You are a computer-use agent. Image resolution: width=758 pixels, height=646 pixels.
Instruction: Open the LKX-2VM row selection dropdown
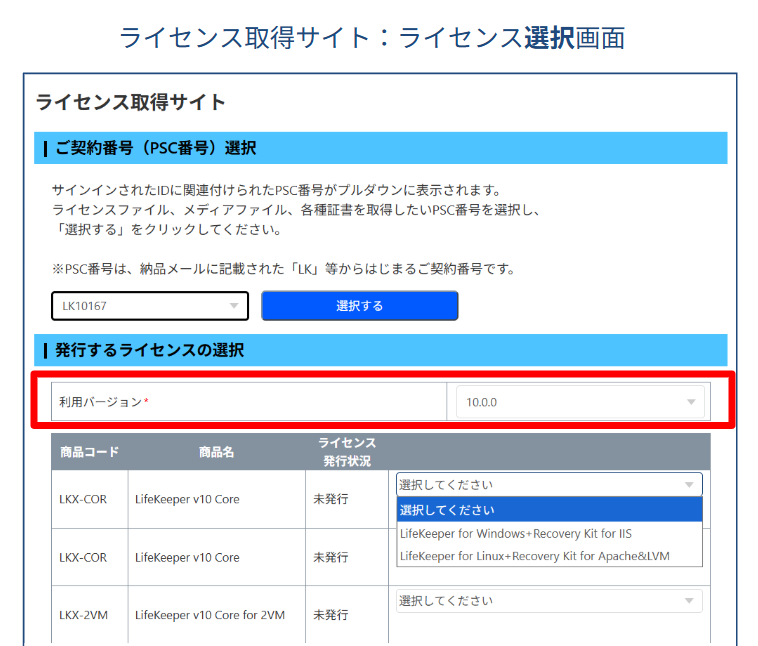tap(549, 601)
